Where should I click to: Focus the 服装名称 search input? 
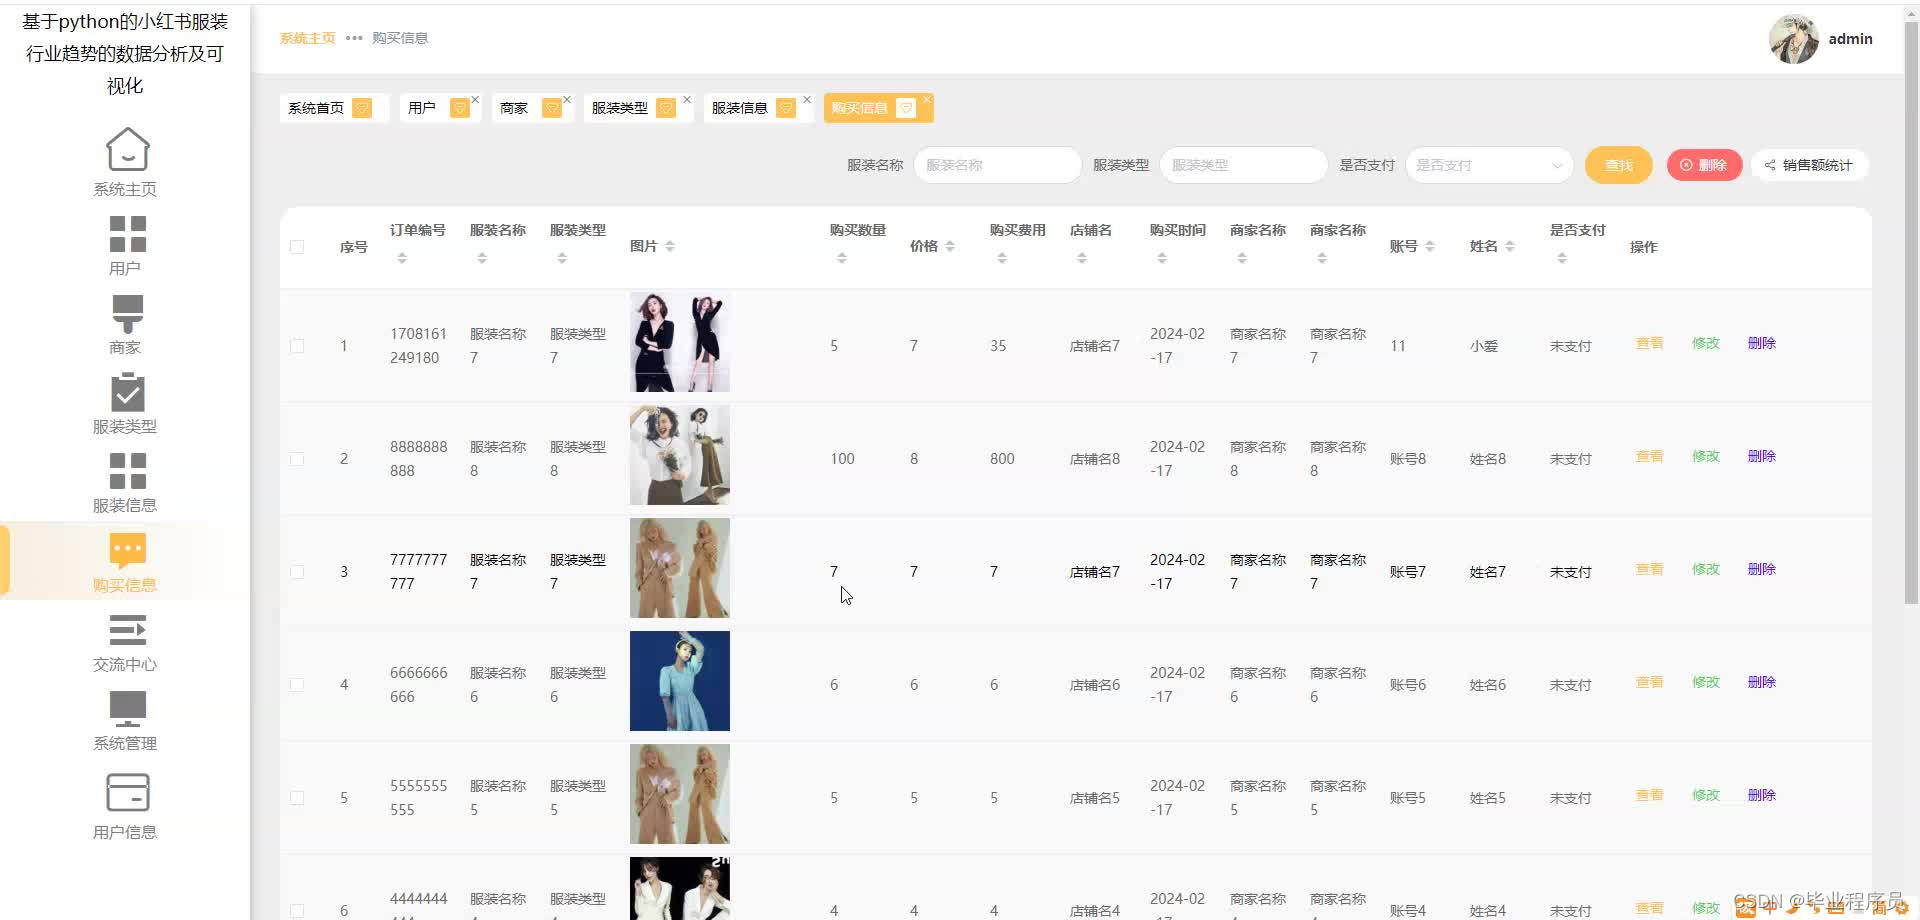998,165
